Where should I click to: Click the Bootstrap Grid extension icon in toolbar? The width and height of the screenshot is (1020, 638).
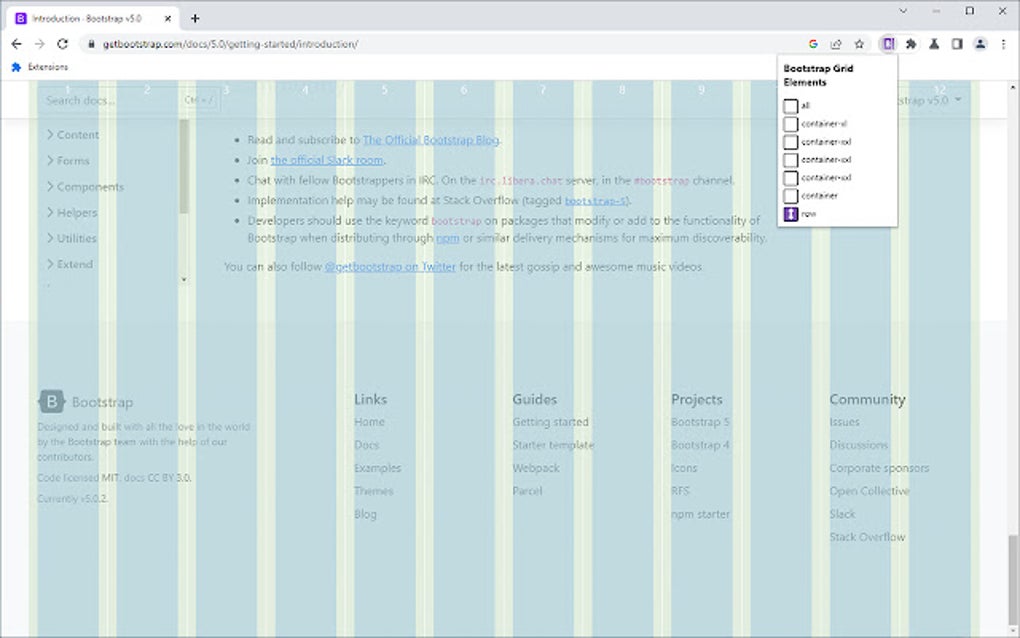point(888,44)
